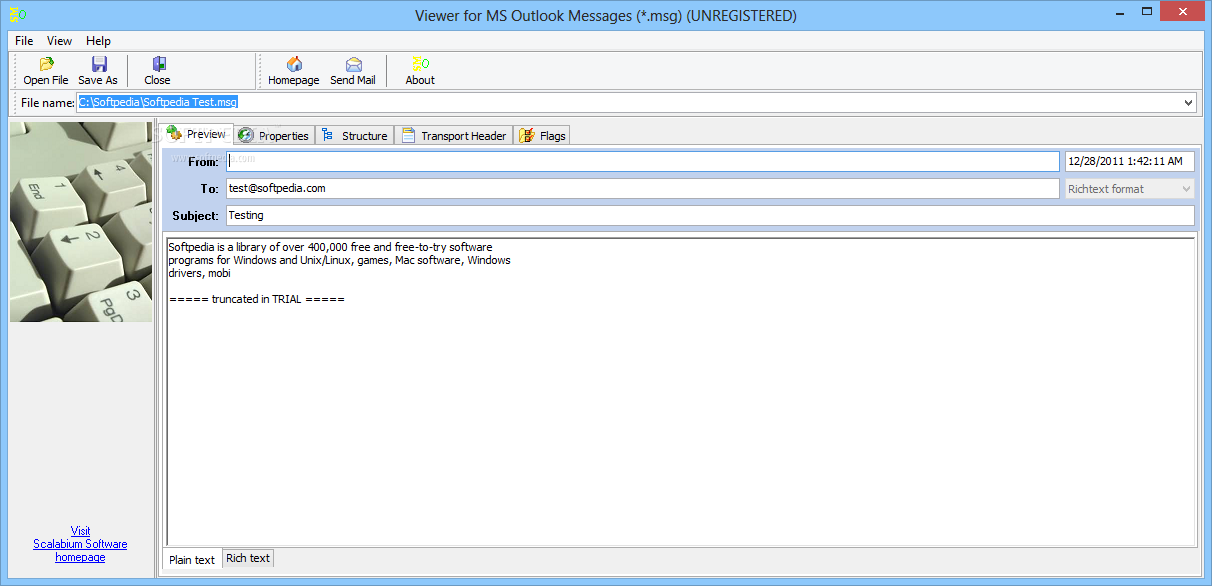
Task: Click the date field 12/28/2011 1:42:11 AM
Action: 1130,161
